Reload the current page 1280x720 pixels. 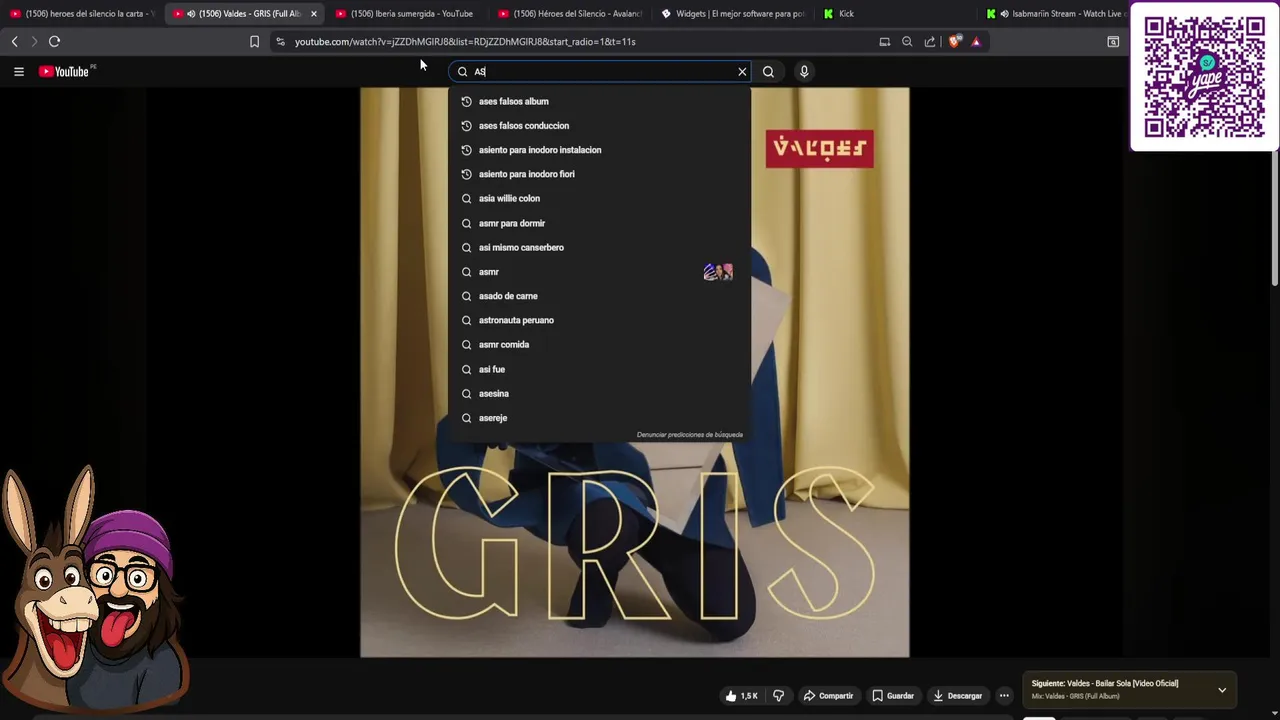54,41
